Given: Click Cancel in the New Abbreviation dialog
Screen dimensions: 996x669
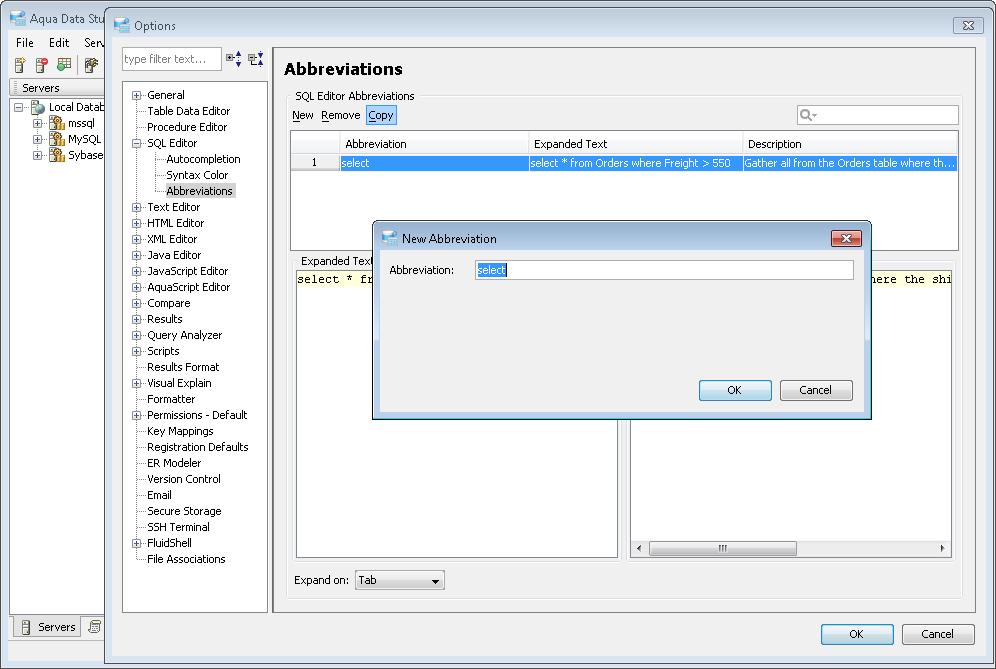Looking at the screenshot, I should [x=816, y=390].
